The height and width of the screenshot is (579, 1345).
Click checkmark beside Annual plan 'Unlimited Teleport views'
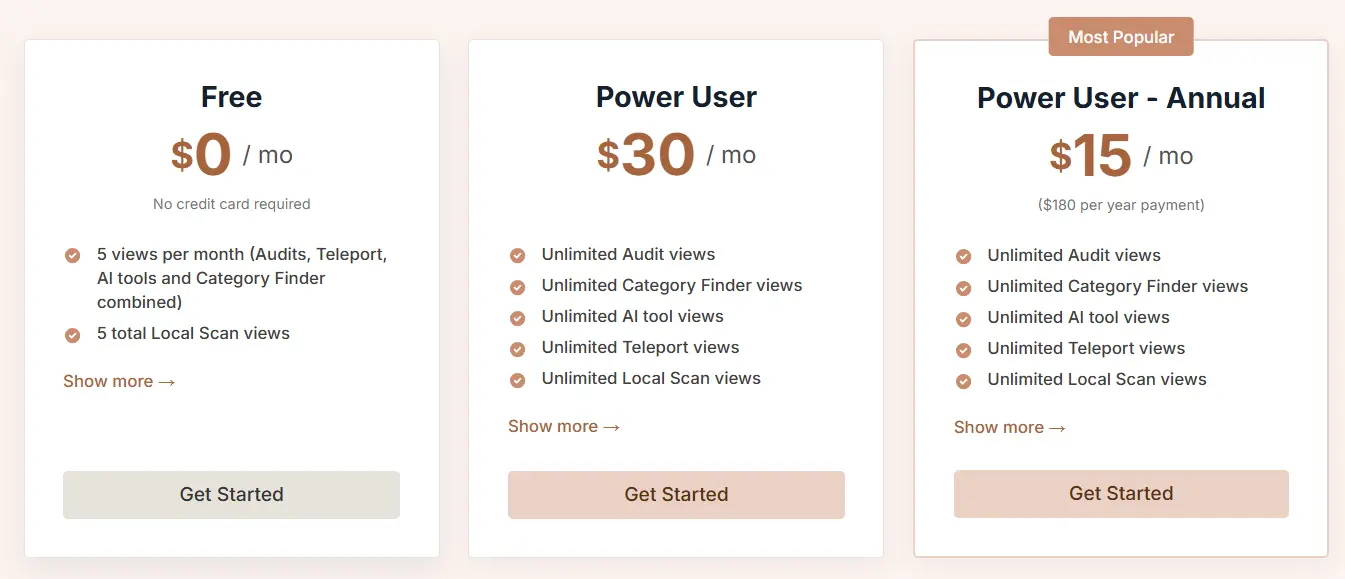pos(963,350)
